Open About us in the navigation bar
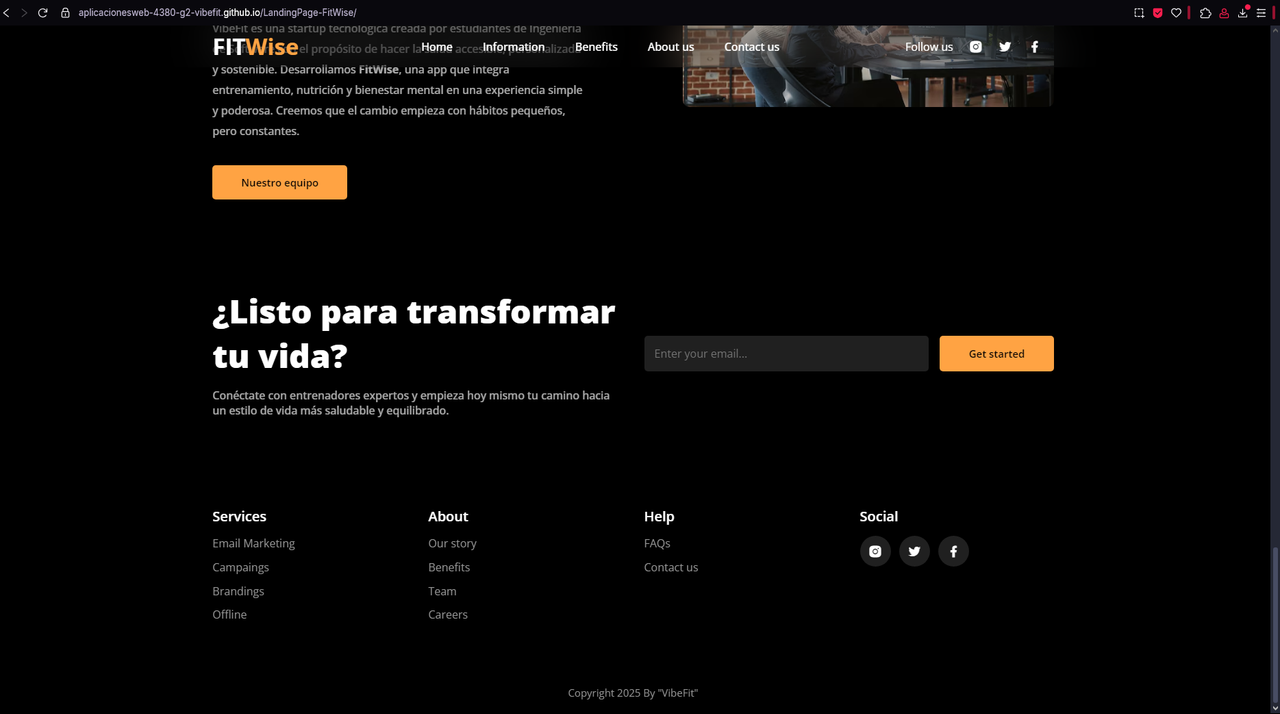 point(671,47)
